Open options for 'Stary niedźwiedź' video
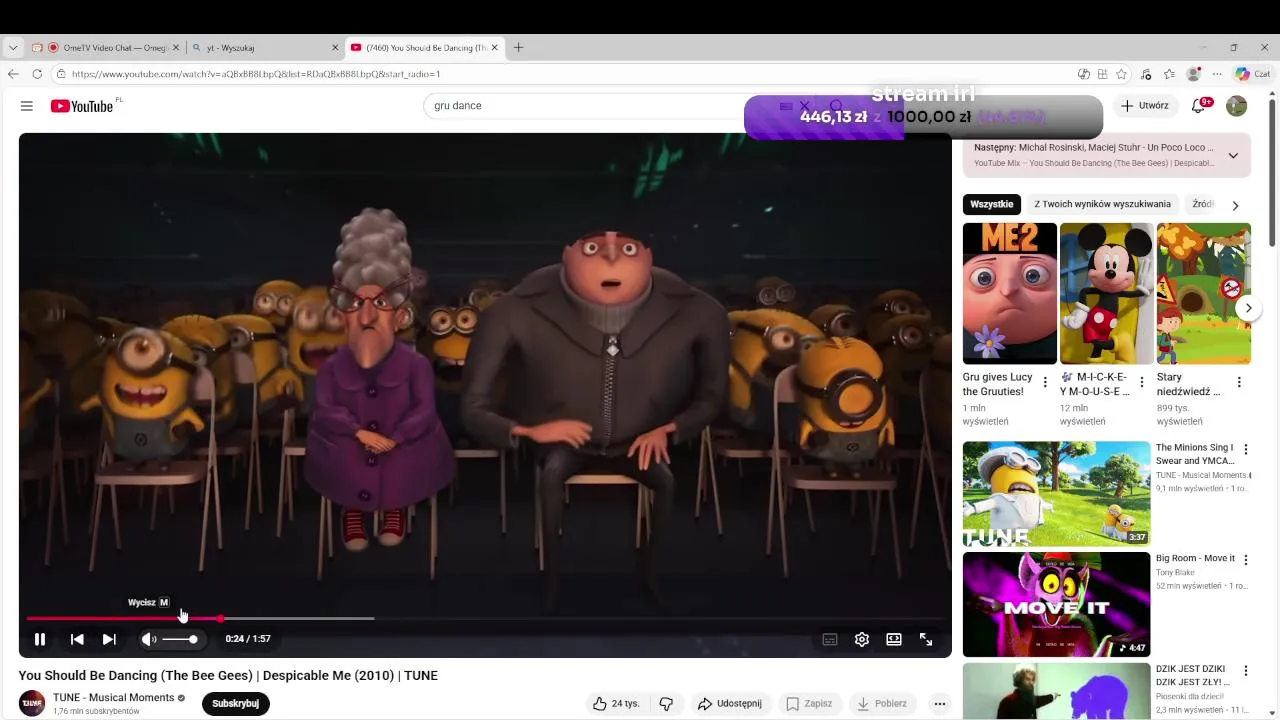Image resolution: width=1280 pixels, height=720 pixels. click(x=1239, y=382)
